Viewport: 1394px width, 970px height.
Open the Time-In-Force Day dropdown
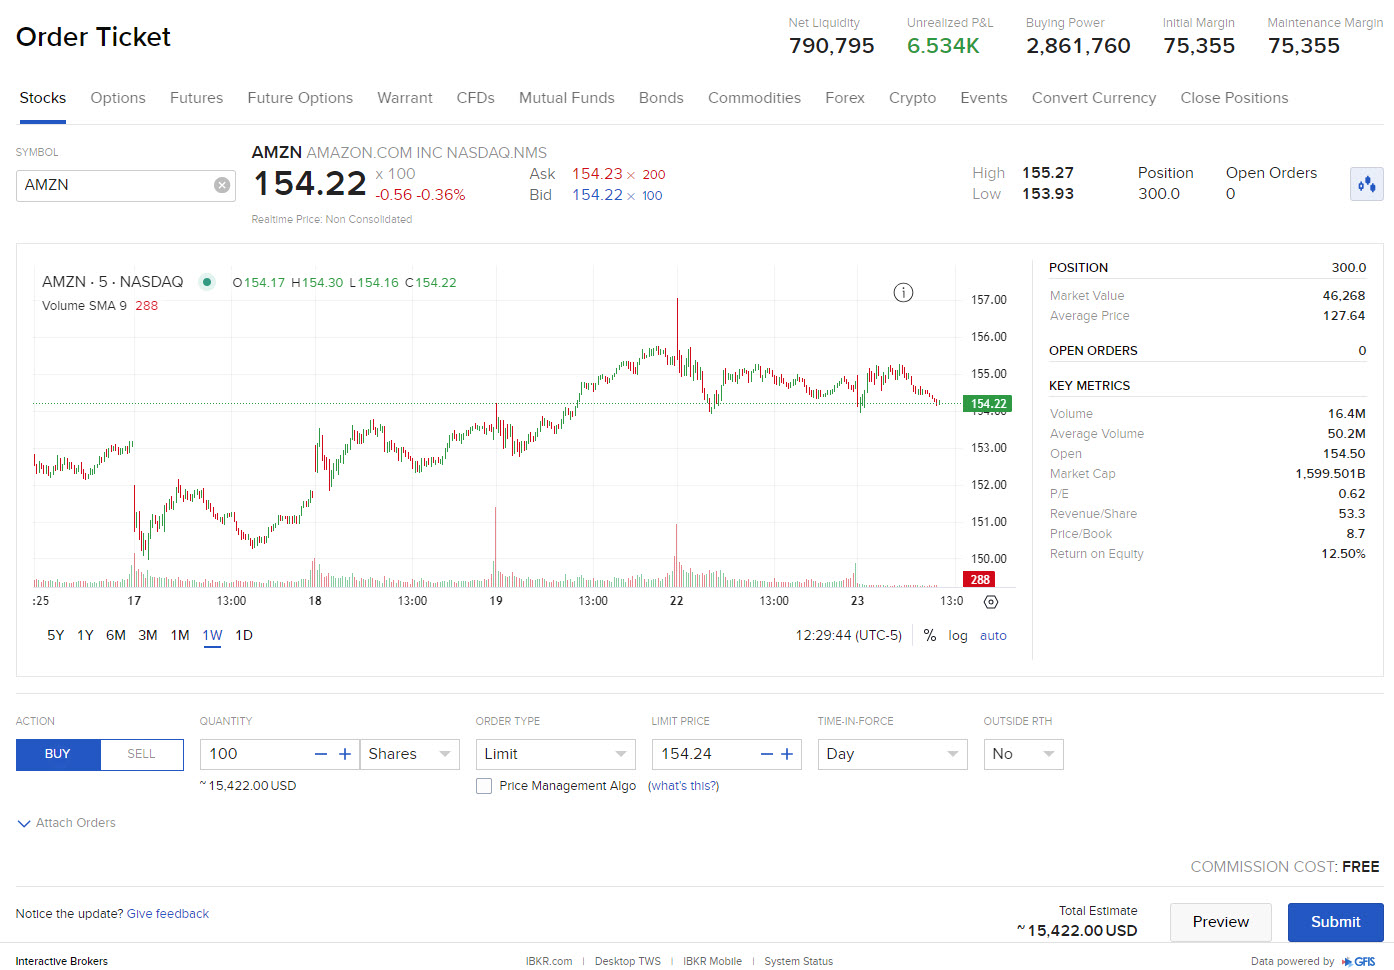pos(891,754)
